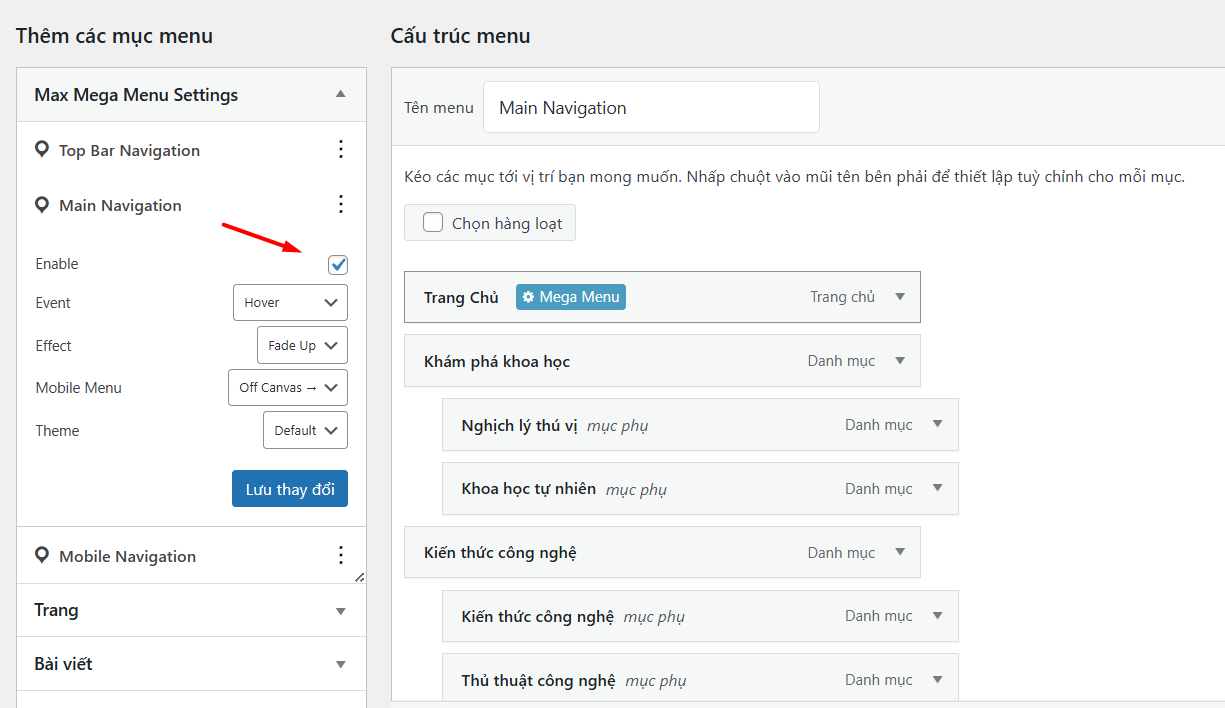Expand the Khoa học tự nhiên item arrow
This screenshot has height=708, width=1225.
(x=937, y=488)
